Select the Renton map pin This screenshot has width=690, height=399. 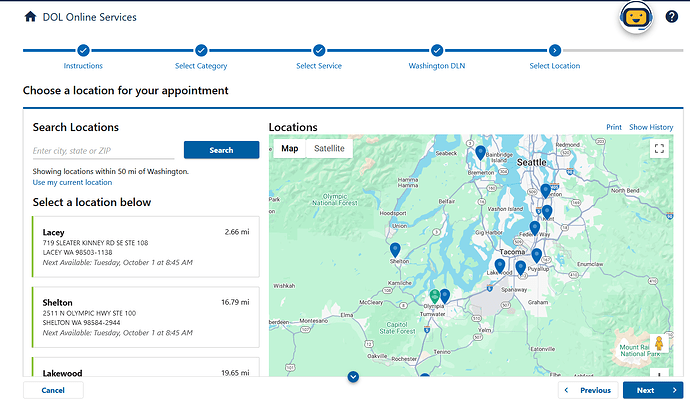point(545,190)
